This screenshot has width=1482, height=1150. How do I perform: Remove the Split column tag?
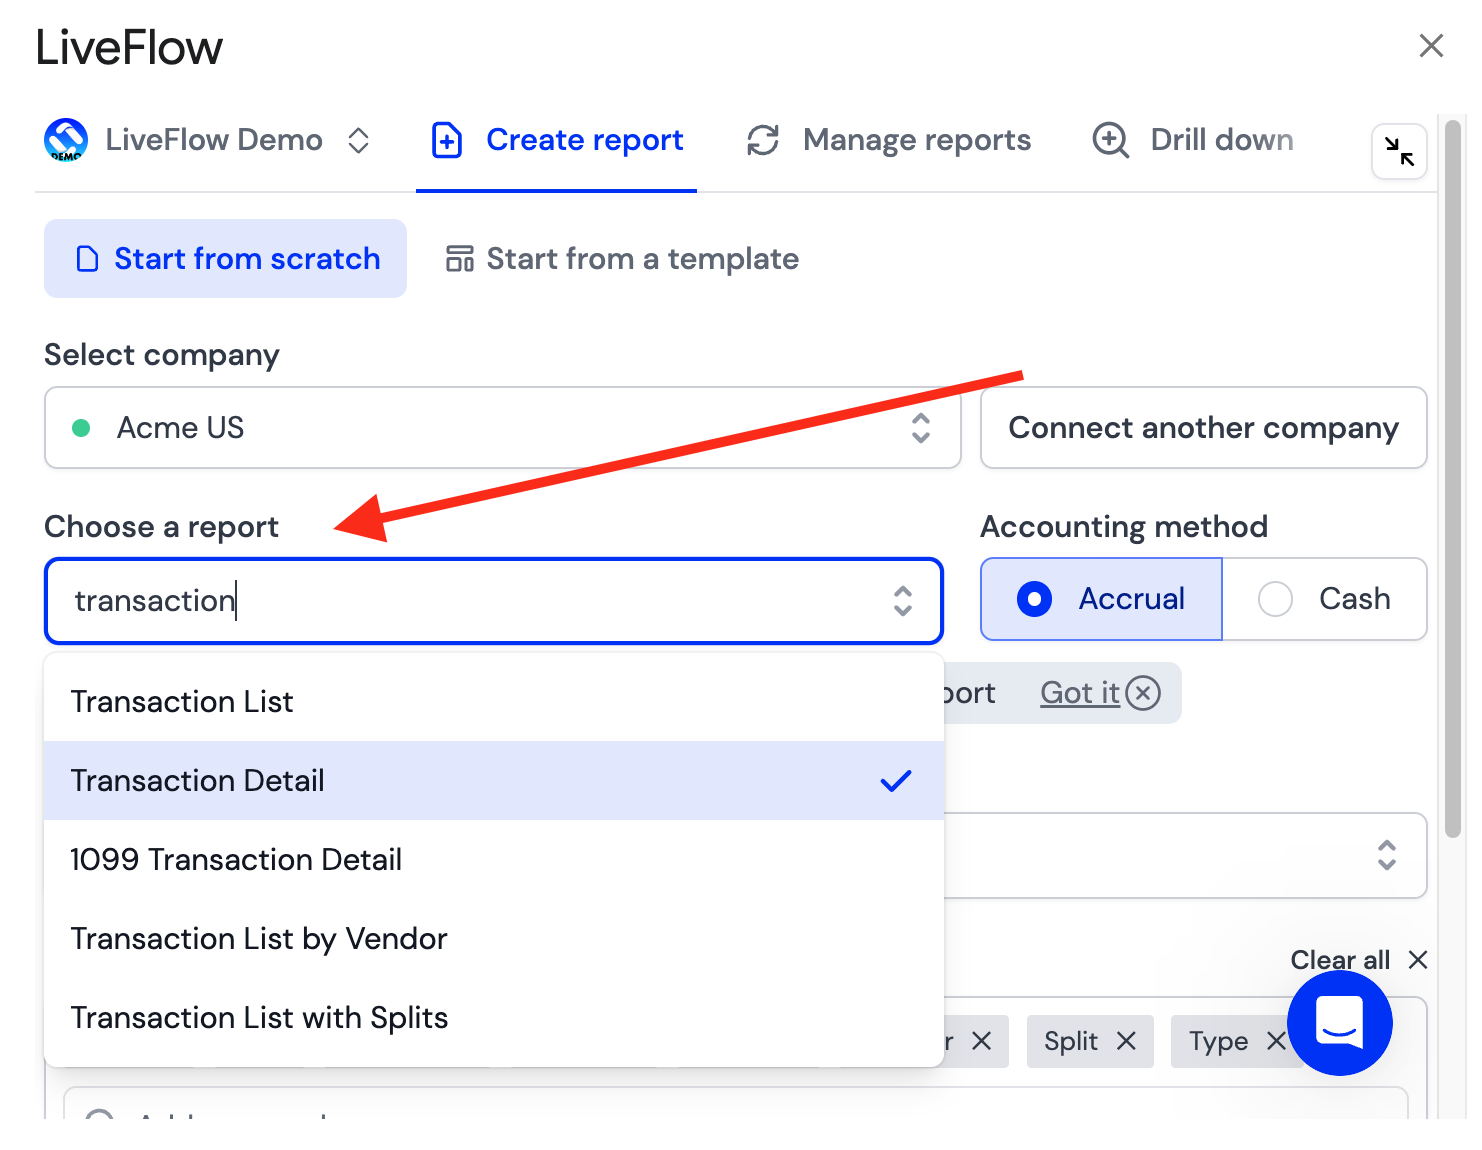coord(1126,1041)
